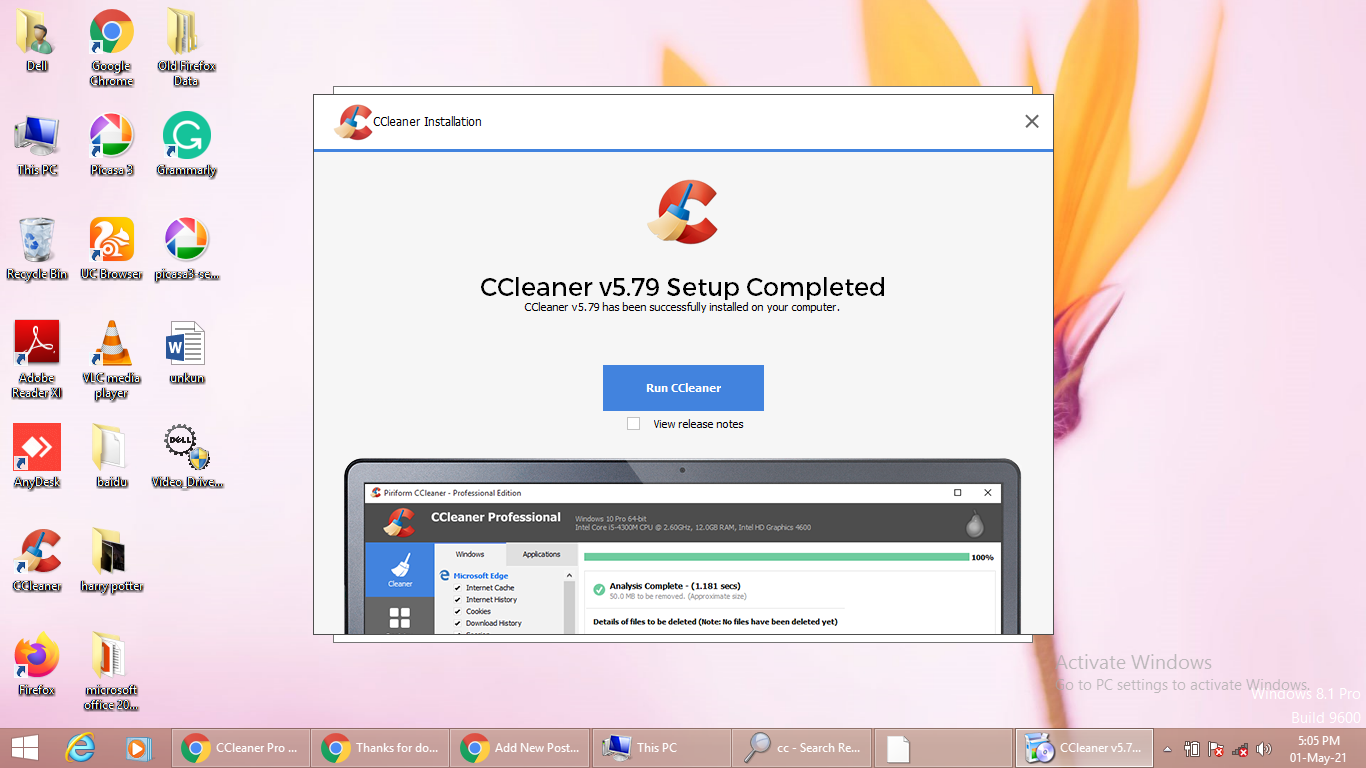Select CCleaner v5.7... installer taskbar button
Image resolution: width=1366 pixels, height=768 pixels.
1083,748
